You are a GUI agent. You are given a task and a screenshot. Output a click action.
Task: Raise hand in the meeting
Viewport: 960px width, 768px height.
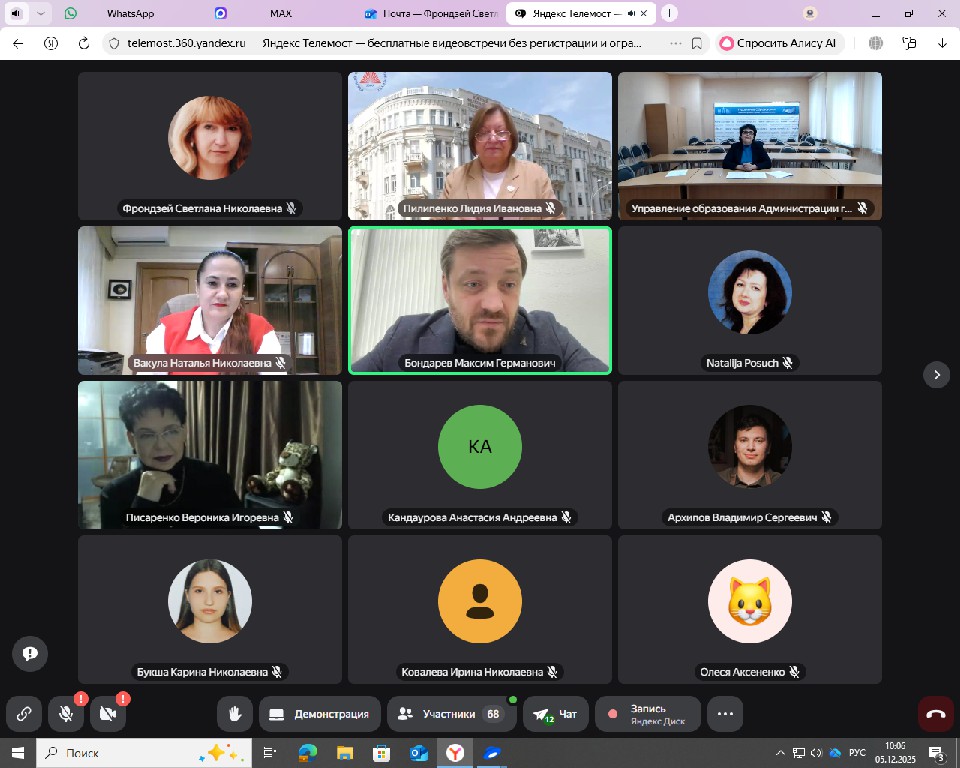235,714
